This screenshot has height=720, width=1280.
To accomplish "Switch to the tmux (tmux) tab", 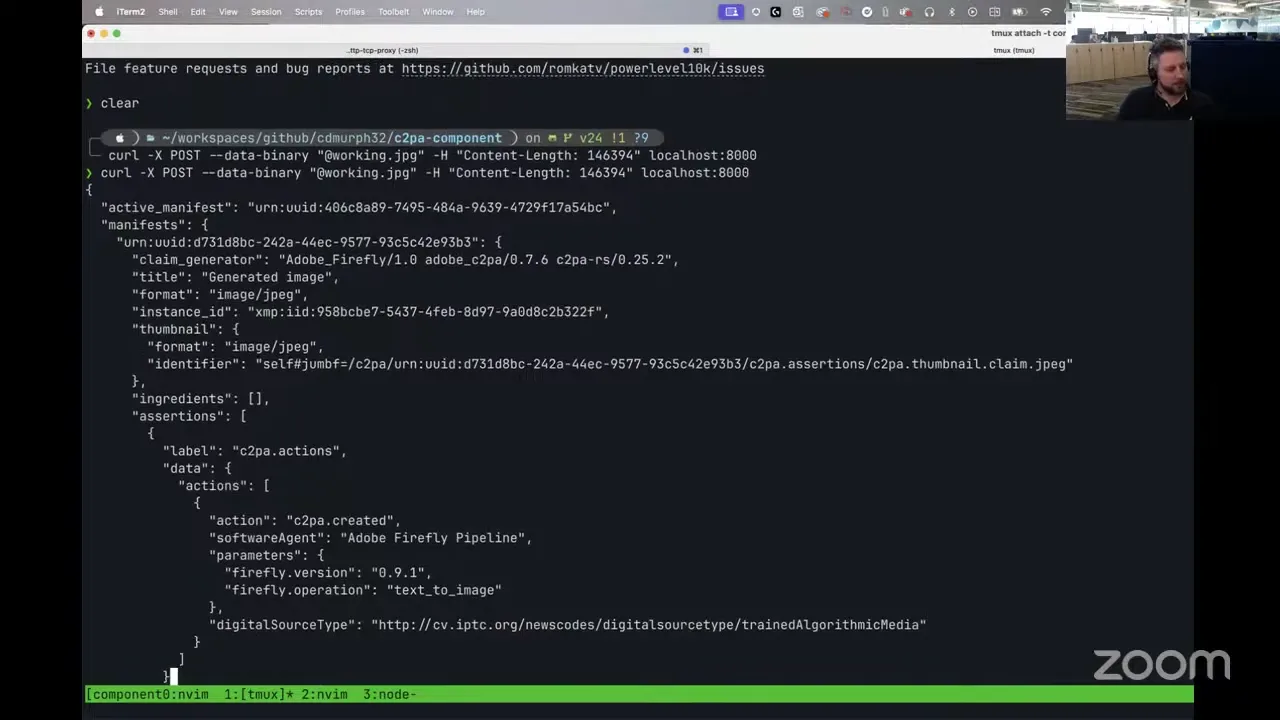I will [x=1013, y=50].
